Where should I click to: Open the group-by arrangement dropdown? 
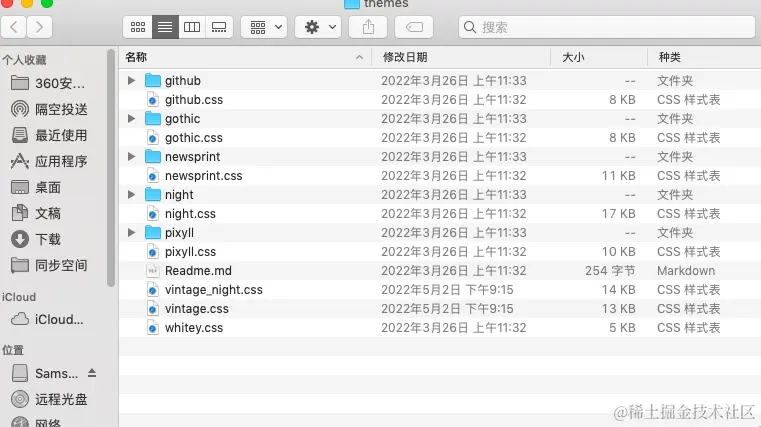[265, 27]
